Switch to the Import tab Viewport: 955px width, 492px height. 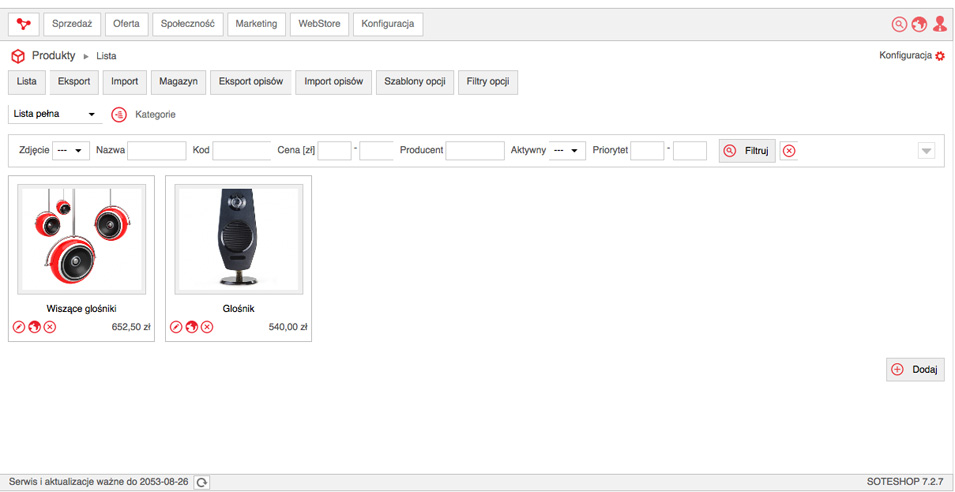(125, 82)
